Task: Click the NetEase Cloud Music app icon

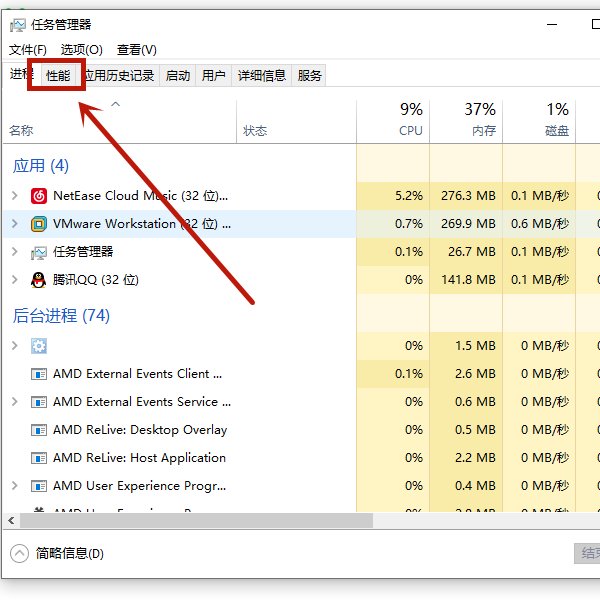Action: (x=39, y=196)
